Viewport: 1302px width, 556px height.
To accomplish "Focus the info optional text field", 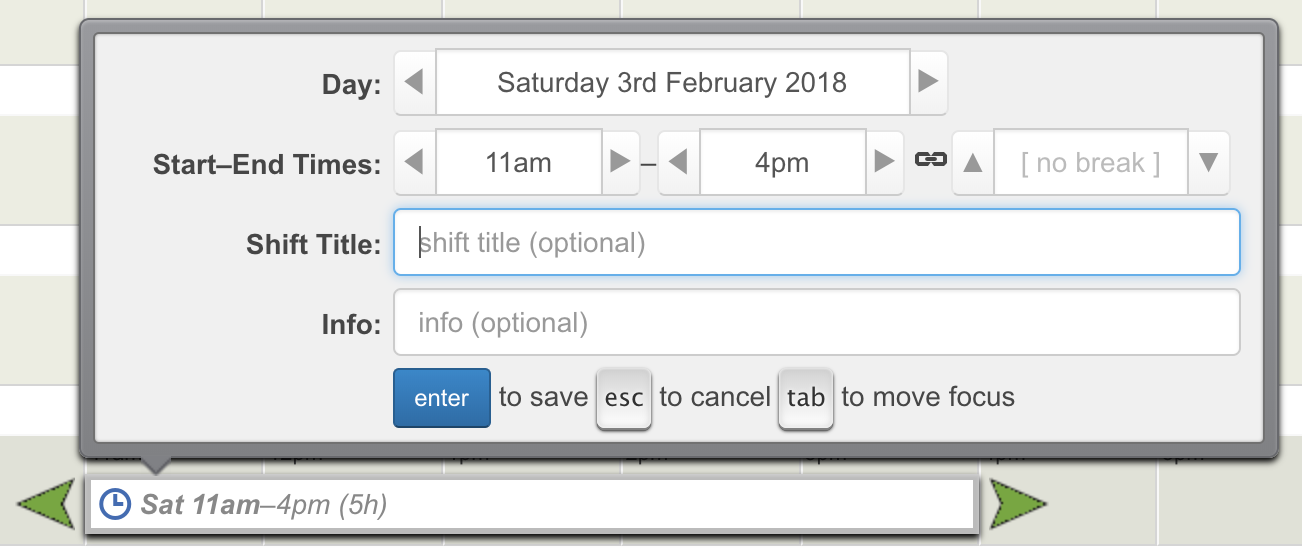I will click(x=816, y=322).
